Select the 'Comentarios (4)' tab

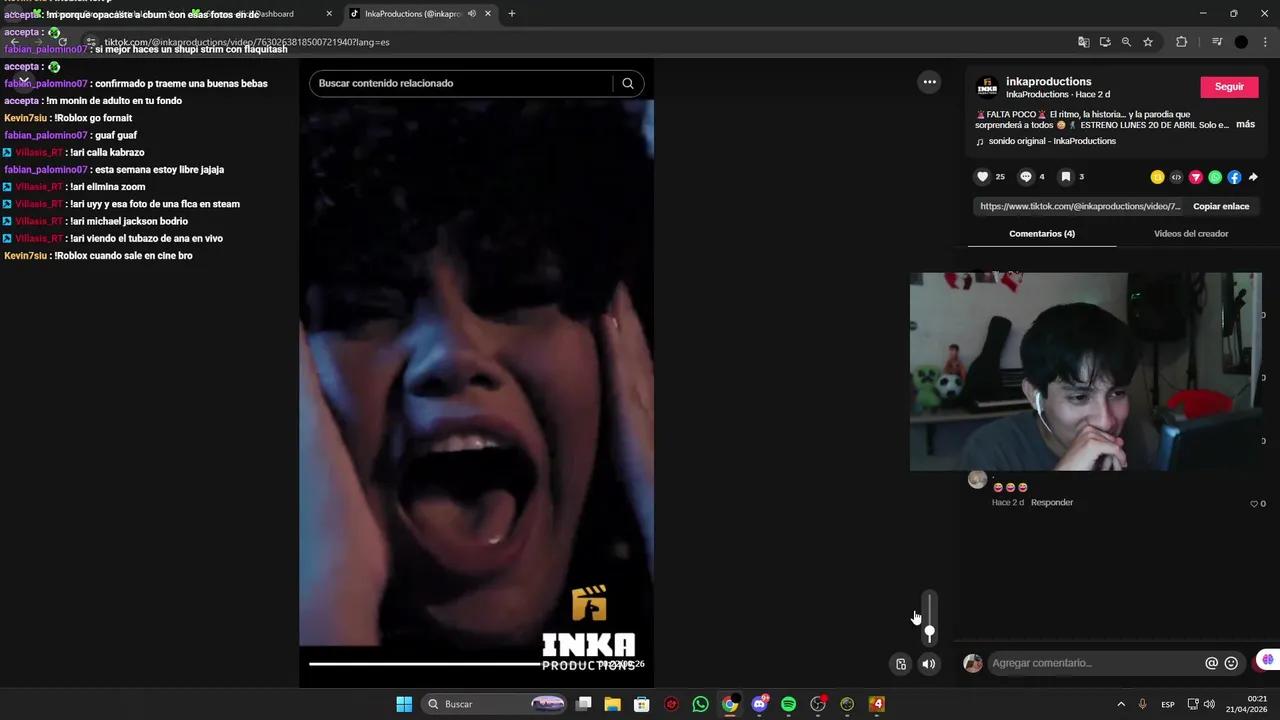click(x=1042, y=233)
